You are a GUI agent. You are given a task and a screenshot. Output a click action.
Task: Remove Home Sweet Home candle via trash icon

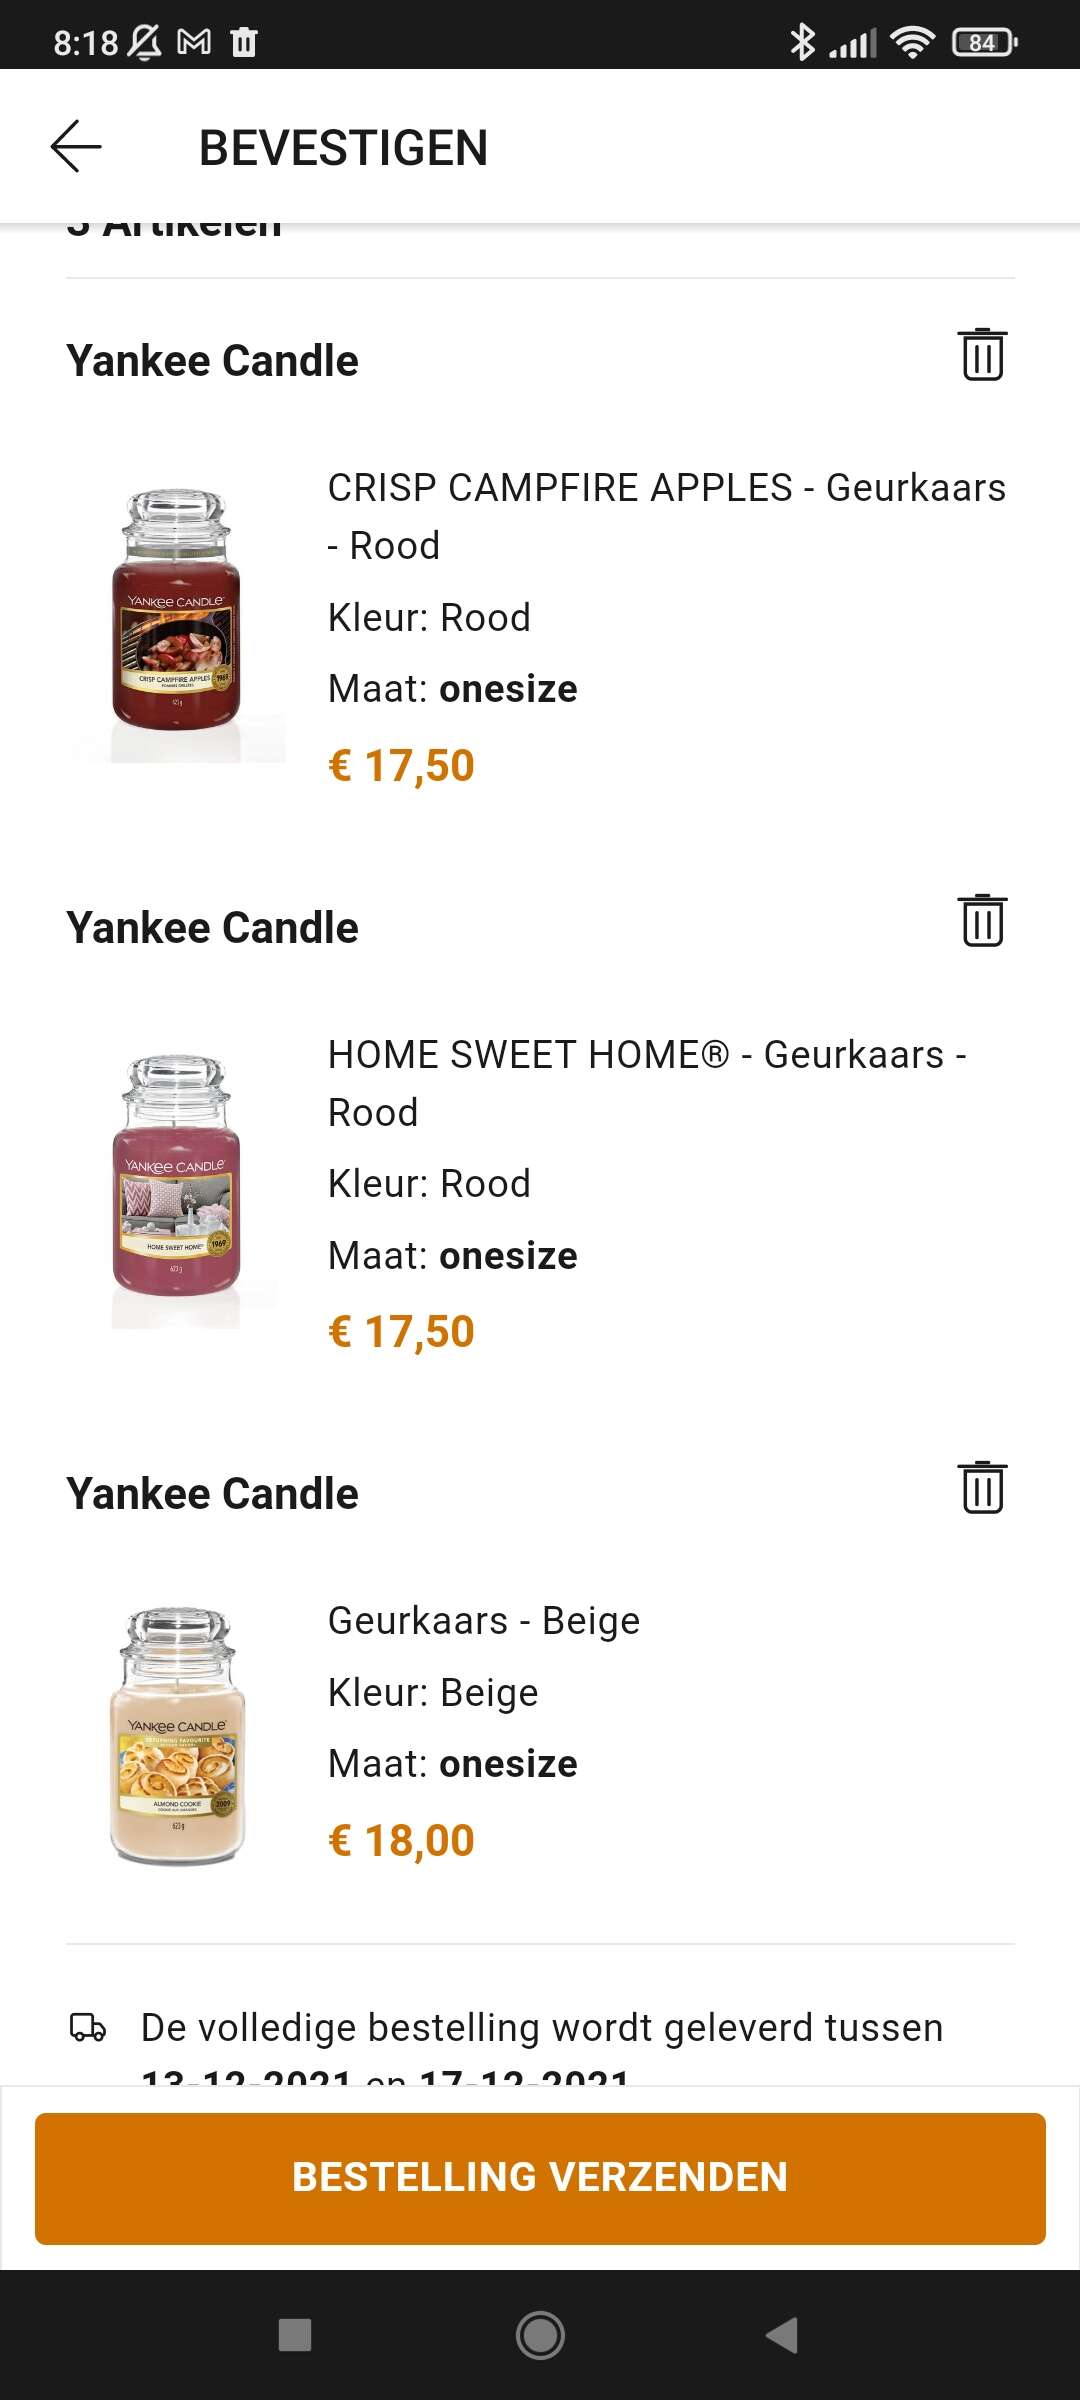[982, 921]
